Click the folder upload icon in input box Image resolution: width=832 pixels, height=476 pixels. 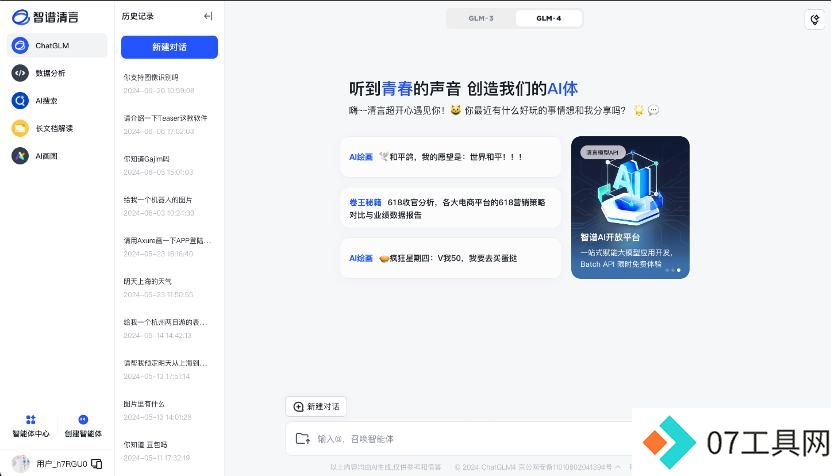pyautogui.click(x=302, y=438)
